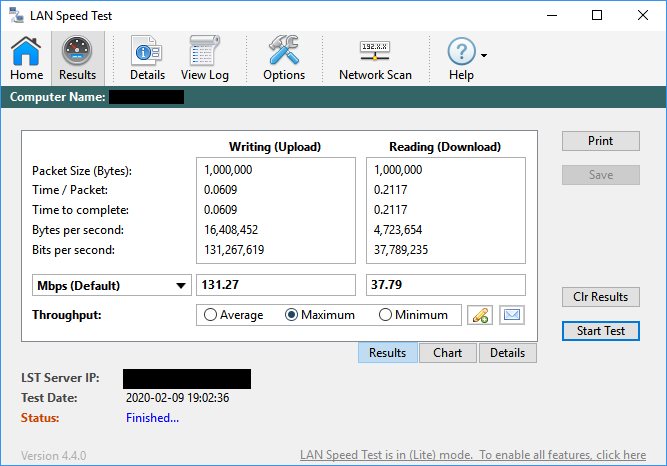The image size is (667, 466).
Task: Click the Writing (Upload) column header
Action: point(275,147)
